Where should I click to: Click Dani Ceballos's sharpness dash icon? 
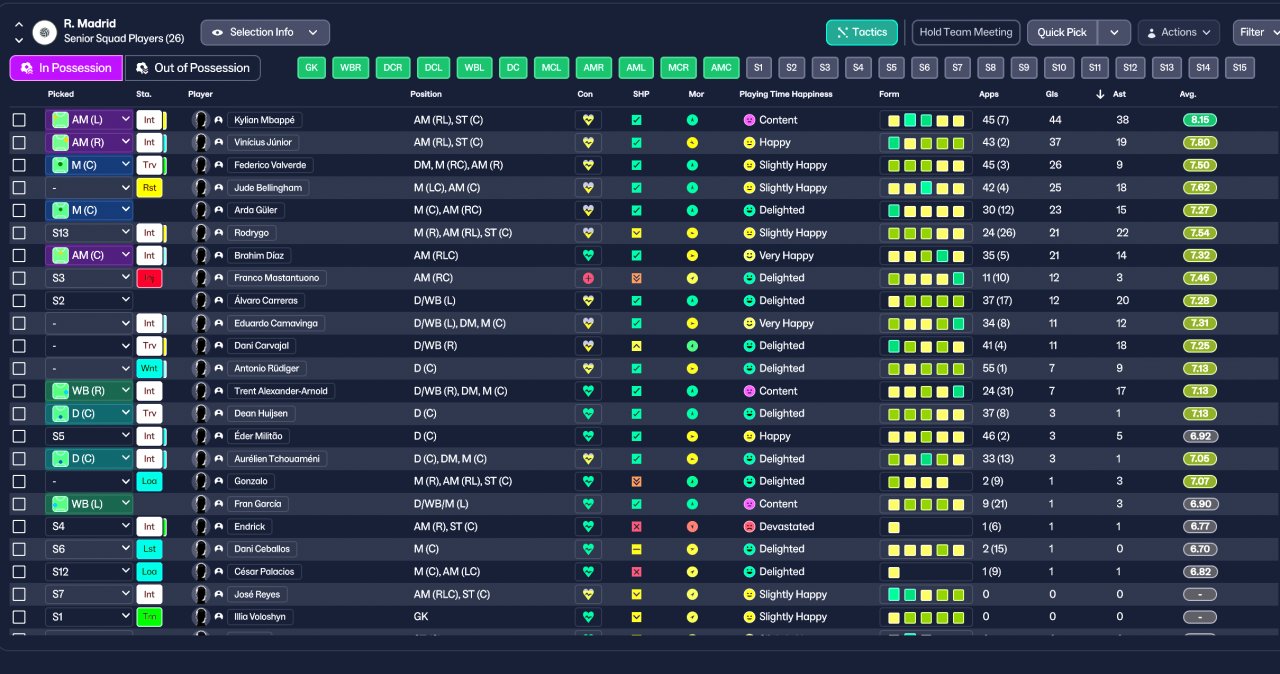[636, 549]
